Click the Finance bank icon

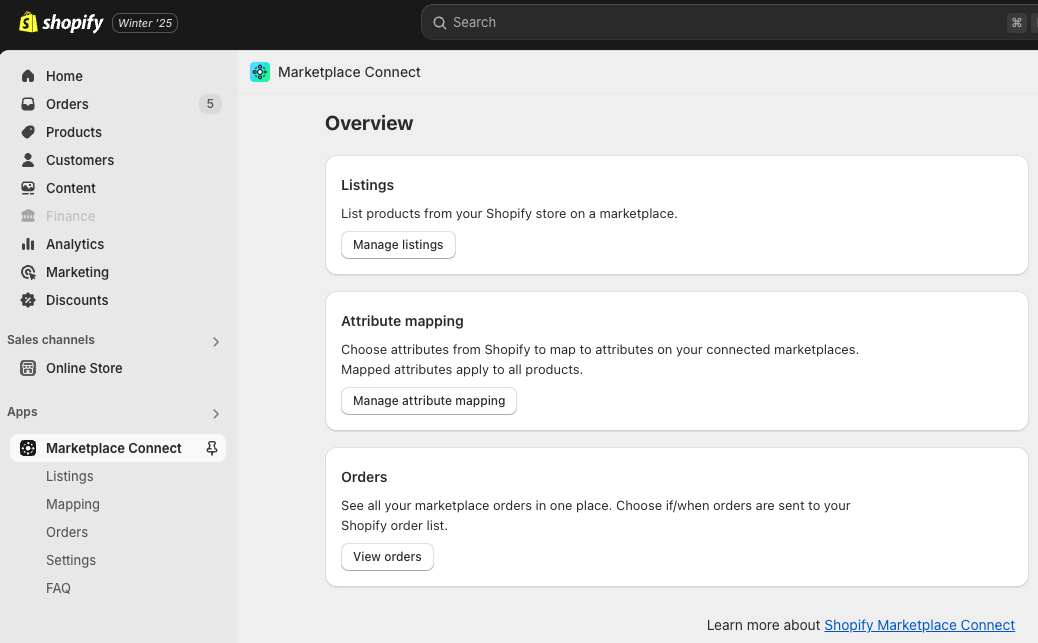point(28,216)
